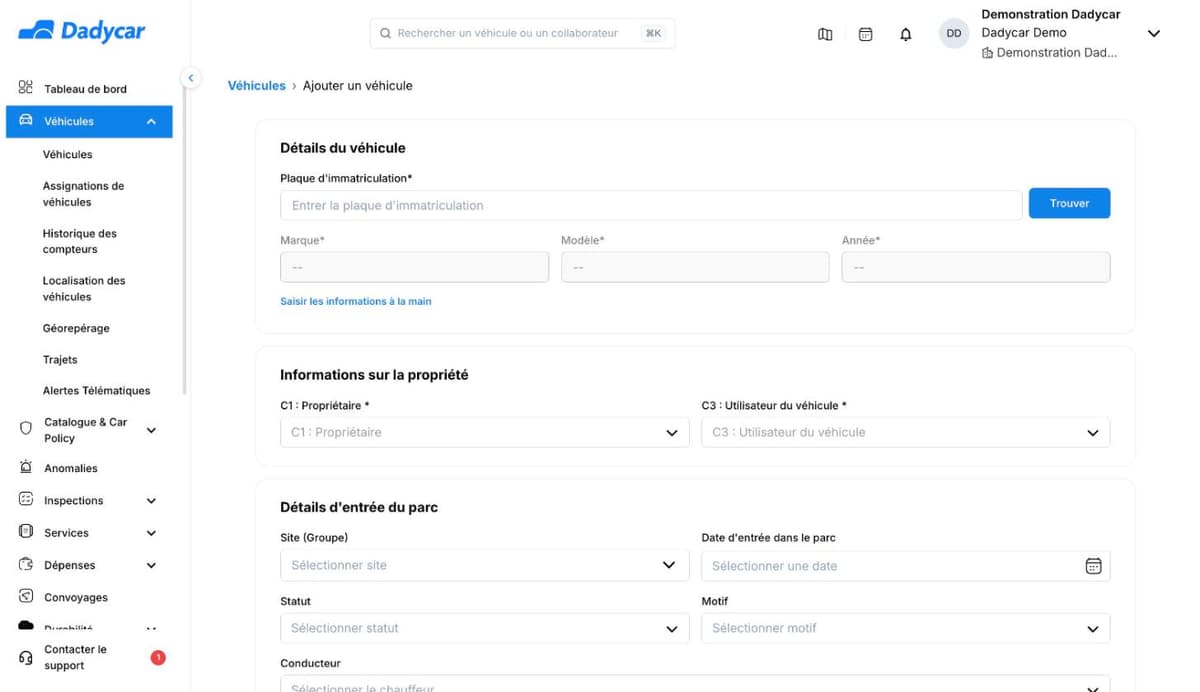This screenshot has width=1200, height=692.
Task: Expand the user account dropdown chevron
Action: pos(1153,33)
